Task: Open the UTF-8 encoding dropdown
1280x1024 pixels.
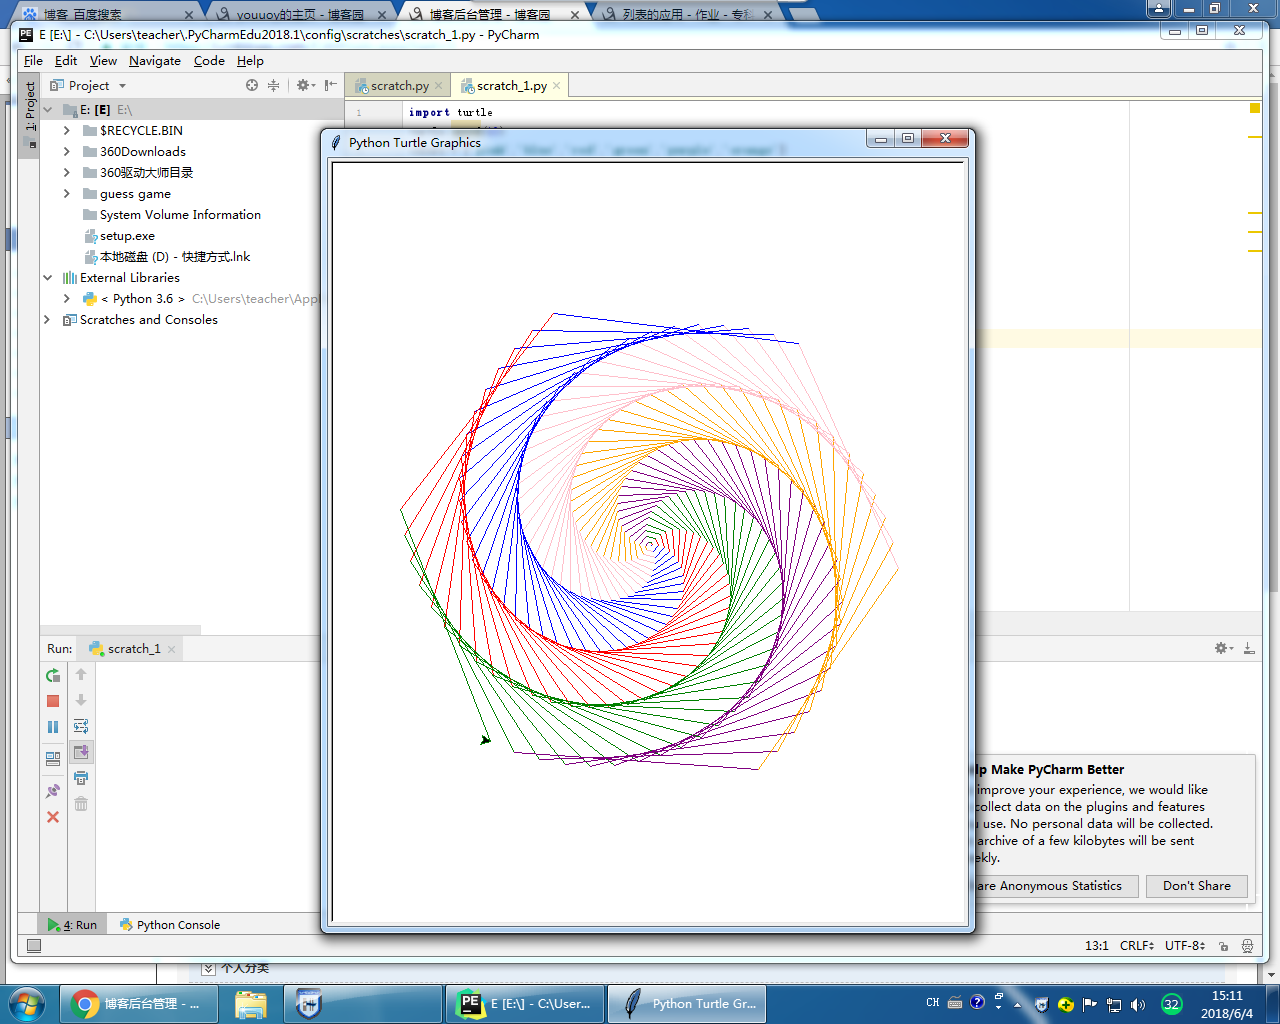Action: pos(1185,946)
